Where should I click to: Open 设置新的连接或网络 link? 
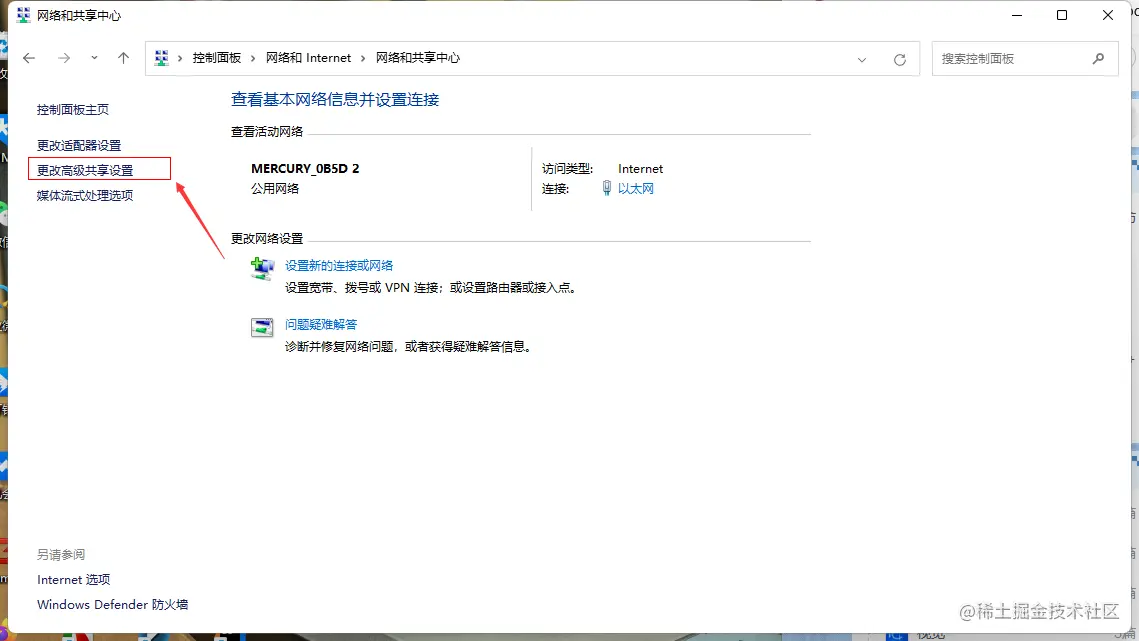point(339,266)
